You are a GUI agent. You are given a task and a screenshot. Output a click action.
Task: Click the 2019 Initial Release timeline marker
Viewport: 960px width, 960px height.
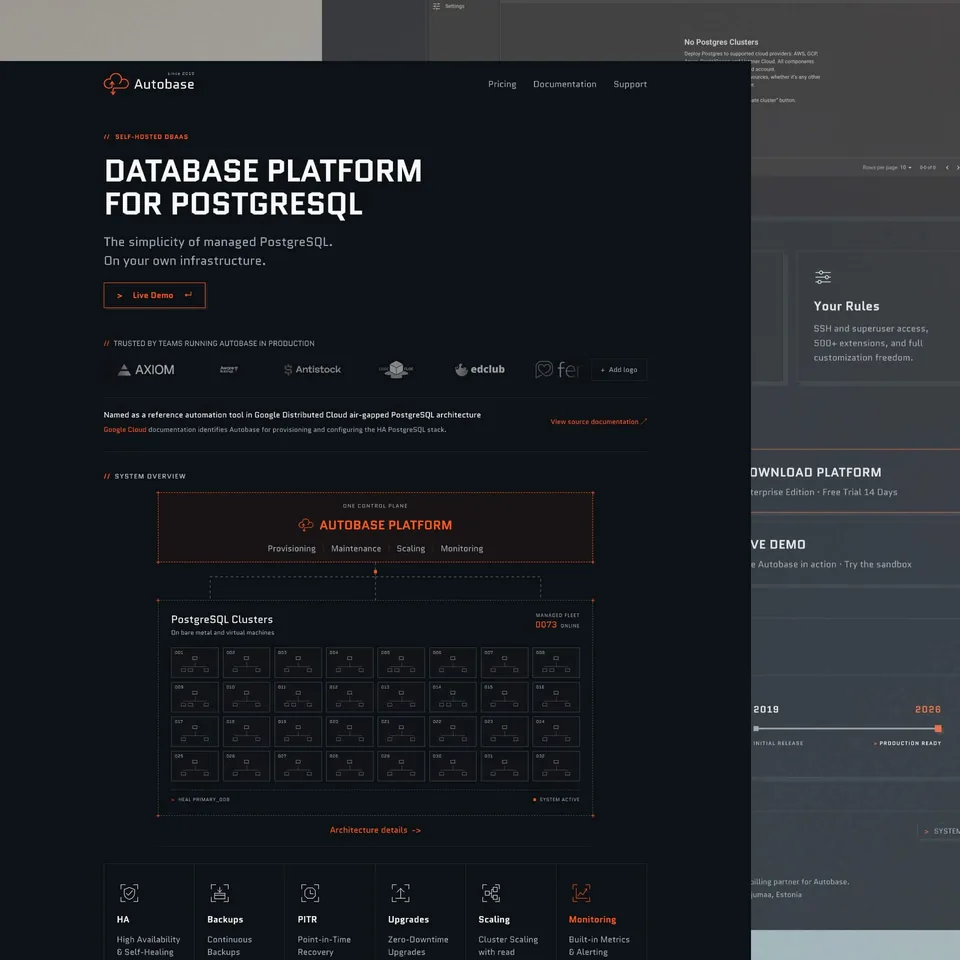[x=756, y=729]
